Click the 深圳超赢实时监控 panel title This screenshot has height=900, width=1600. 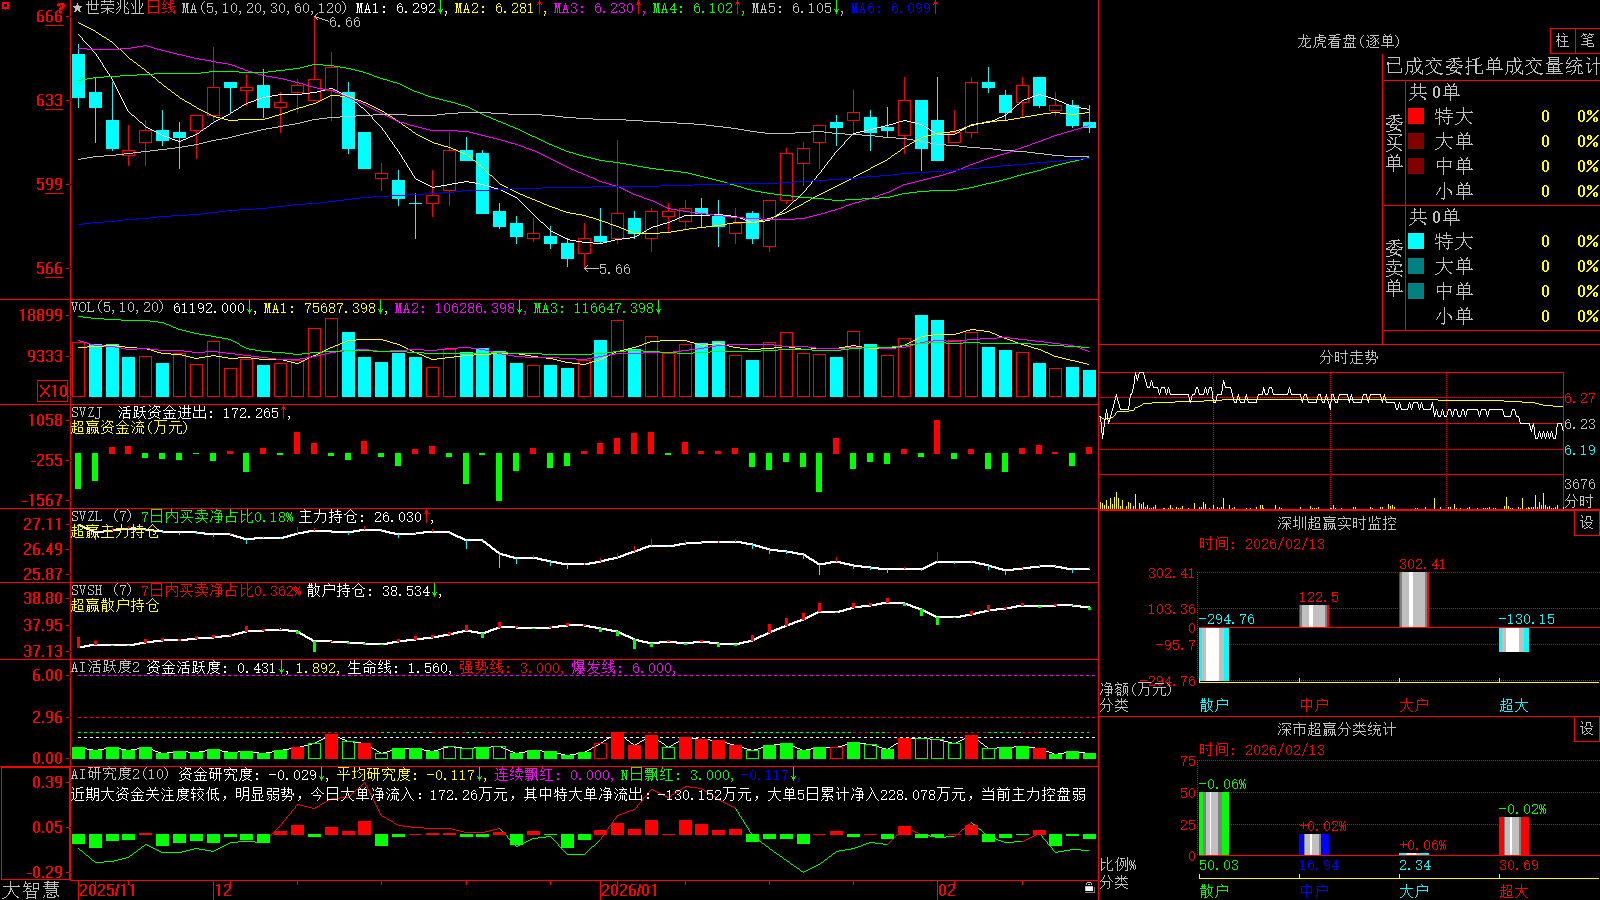1337,523
